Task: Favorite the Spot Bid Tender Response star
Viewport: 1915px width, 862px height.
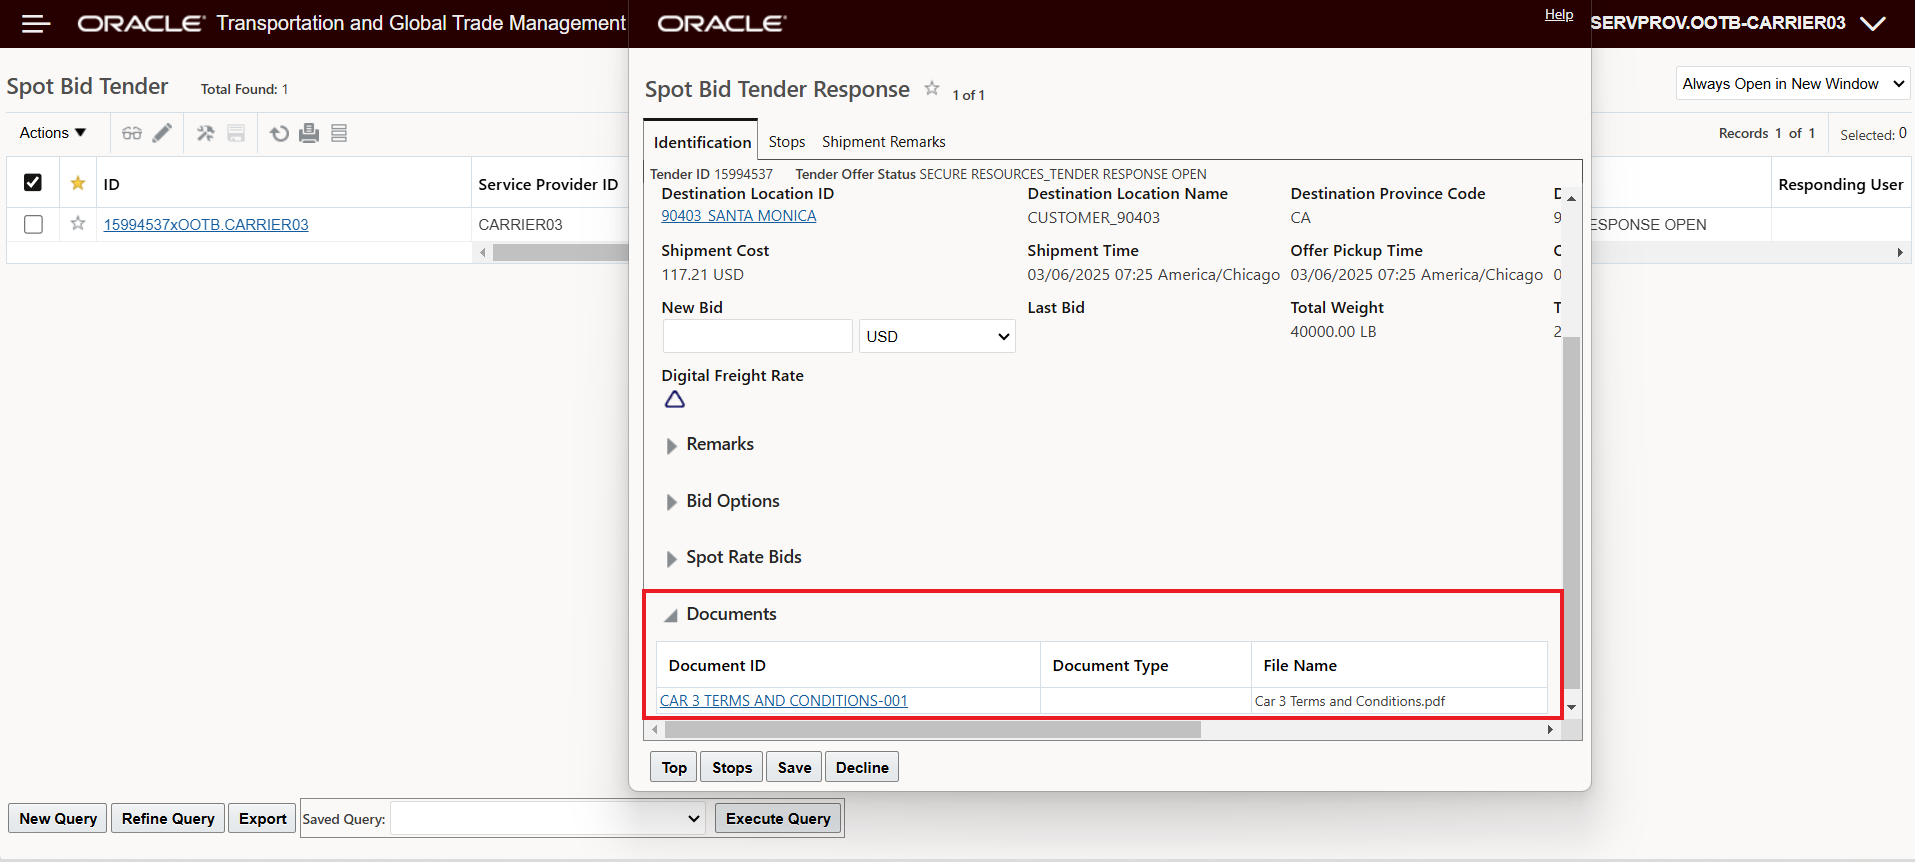Action: pyautogui.click(x=932, y=88)
